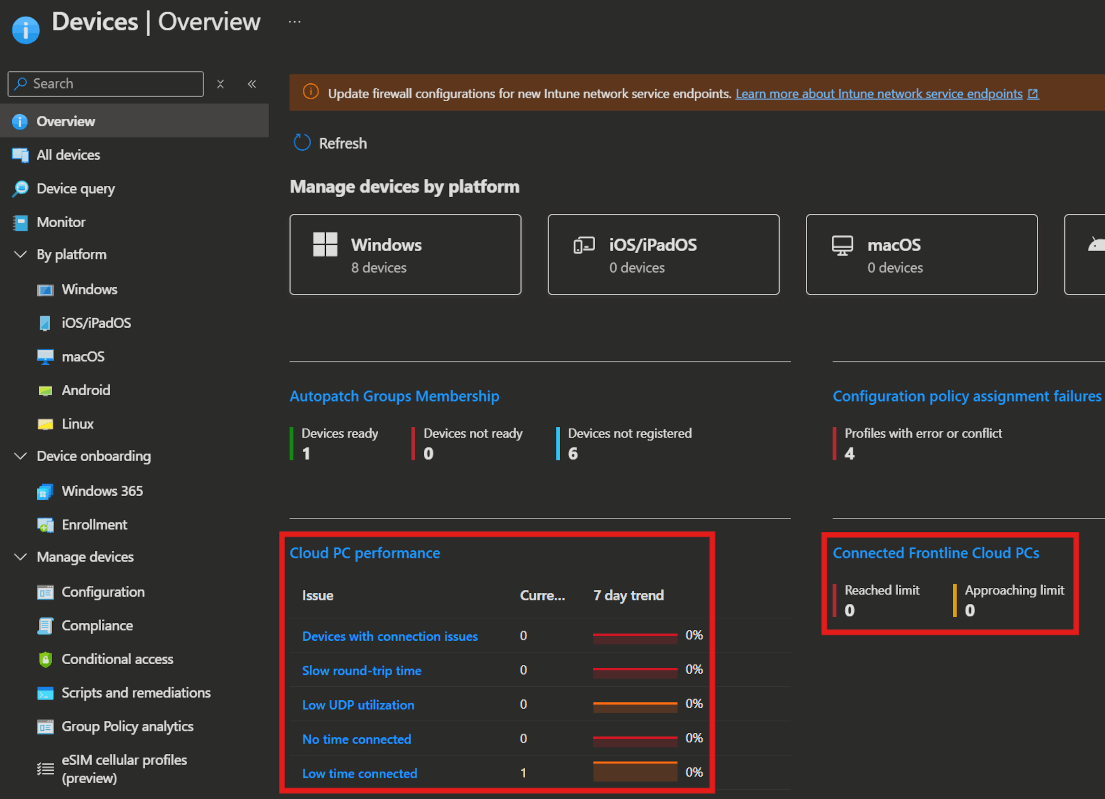The image size is (1105, 799).
Task: Click the Windows 8 devices platform card
Action: click(x=405, y=255)
